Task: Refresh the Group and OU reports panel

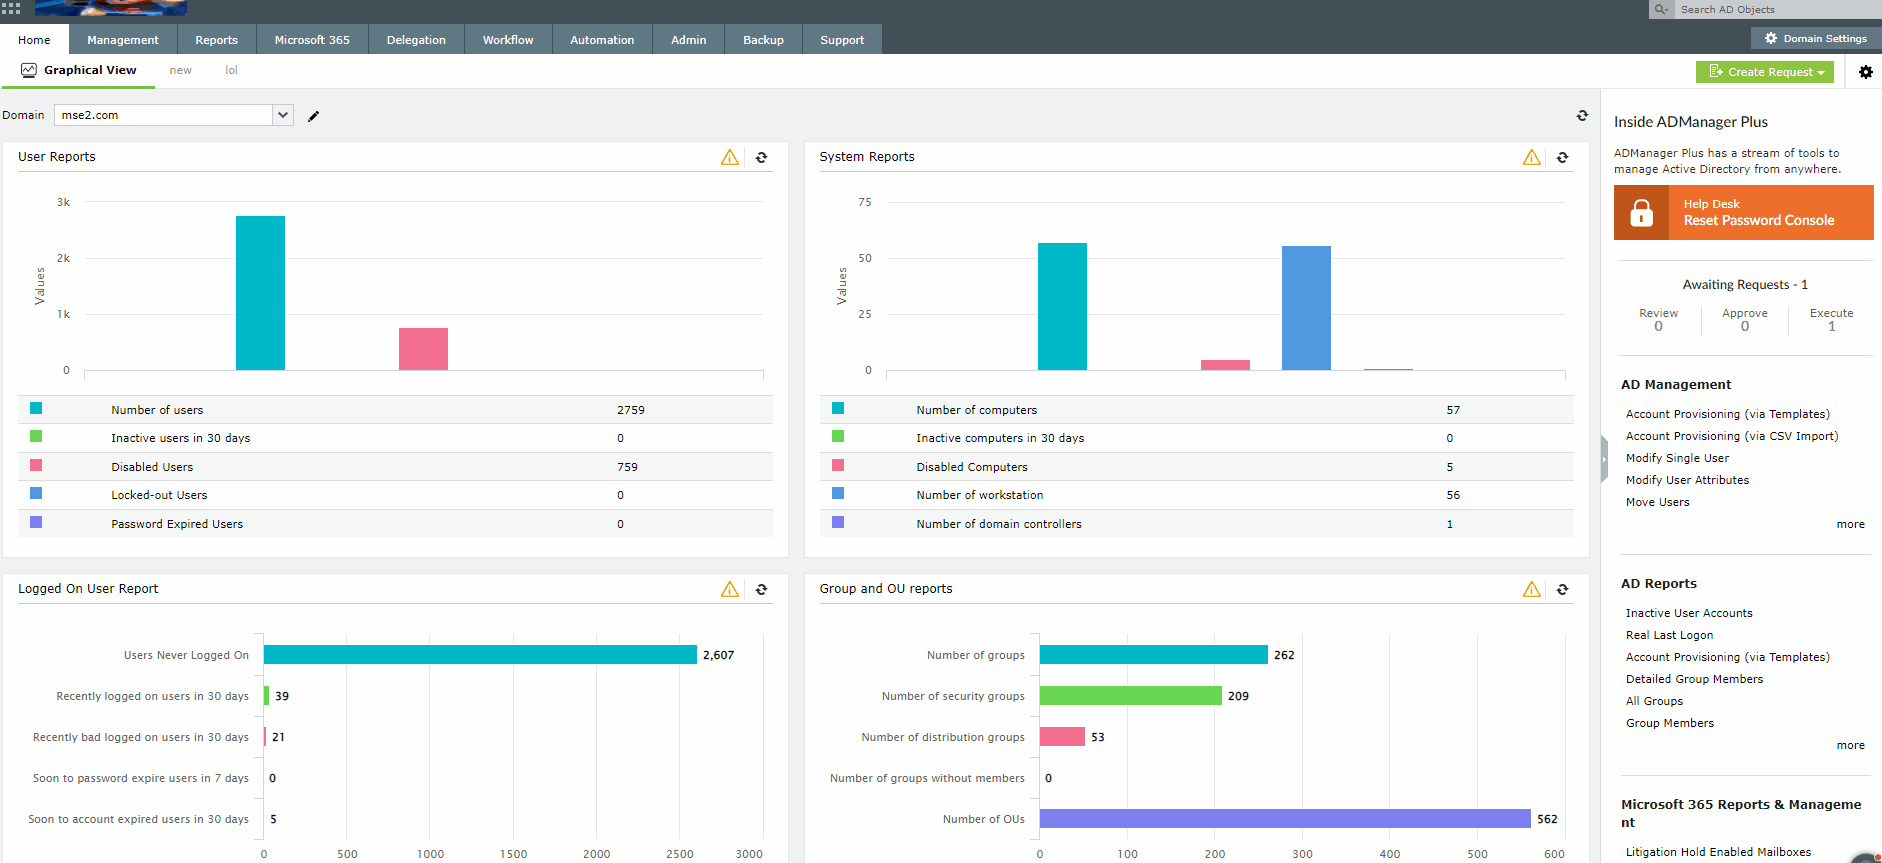Action: pyautogui.click(x=1562, y=590)
